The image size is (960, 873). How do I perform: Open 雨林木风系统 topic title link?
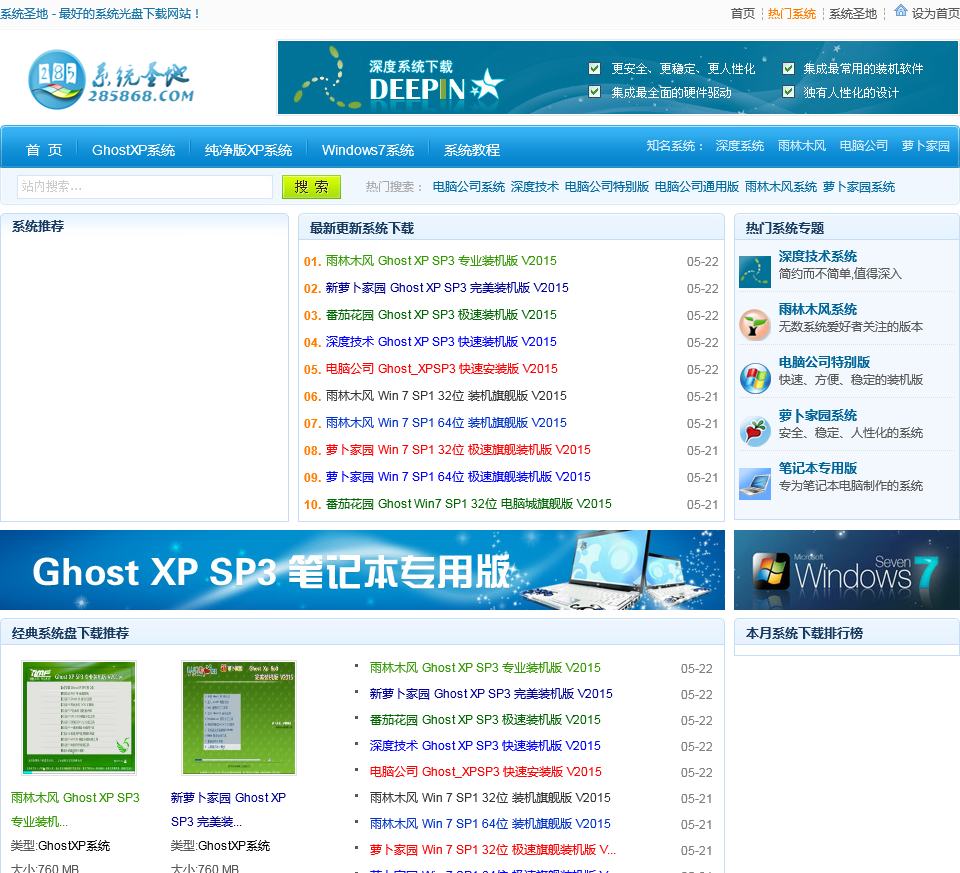tap(817, 309)
